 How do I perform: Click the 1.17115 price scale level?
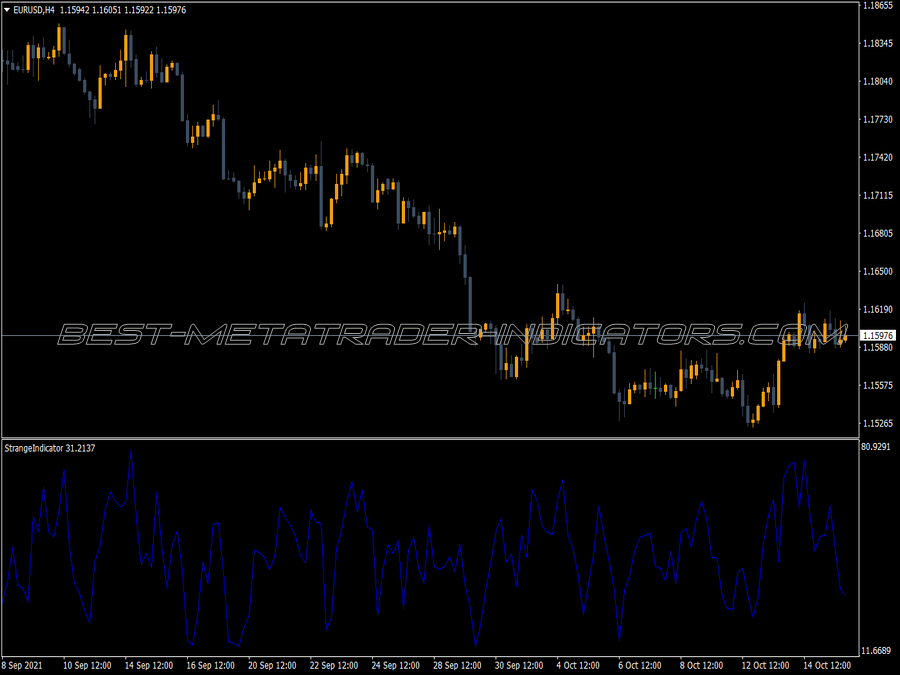pyautogui.click(x=878, y=195)
